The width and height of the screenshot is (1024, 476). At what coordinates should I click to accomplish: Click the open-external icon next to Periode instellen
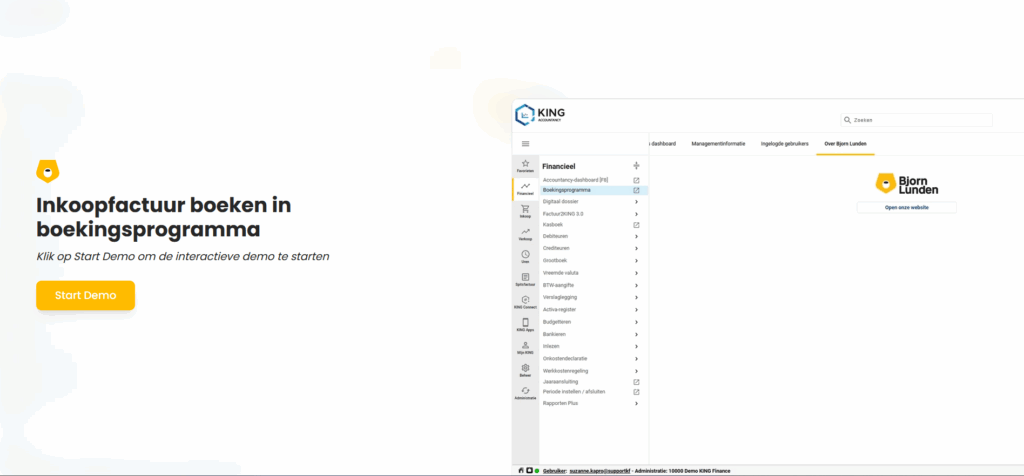coord(636,392)
